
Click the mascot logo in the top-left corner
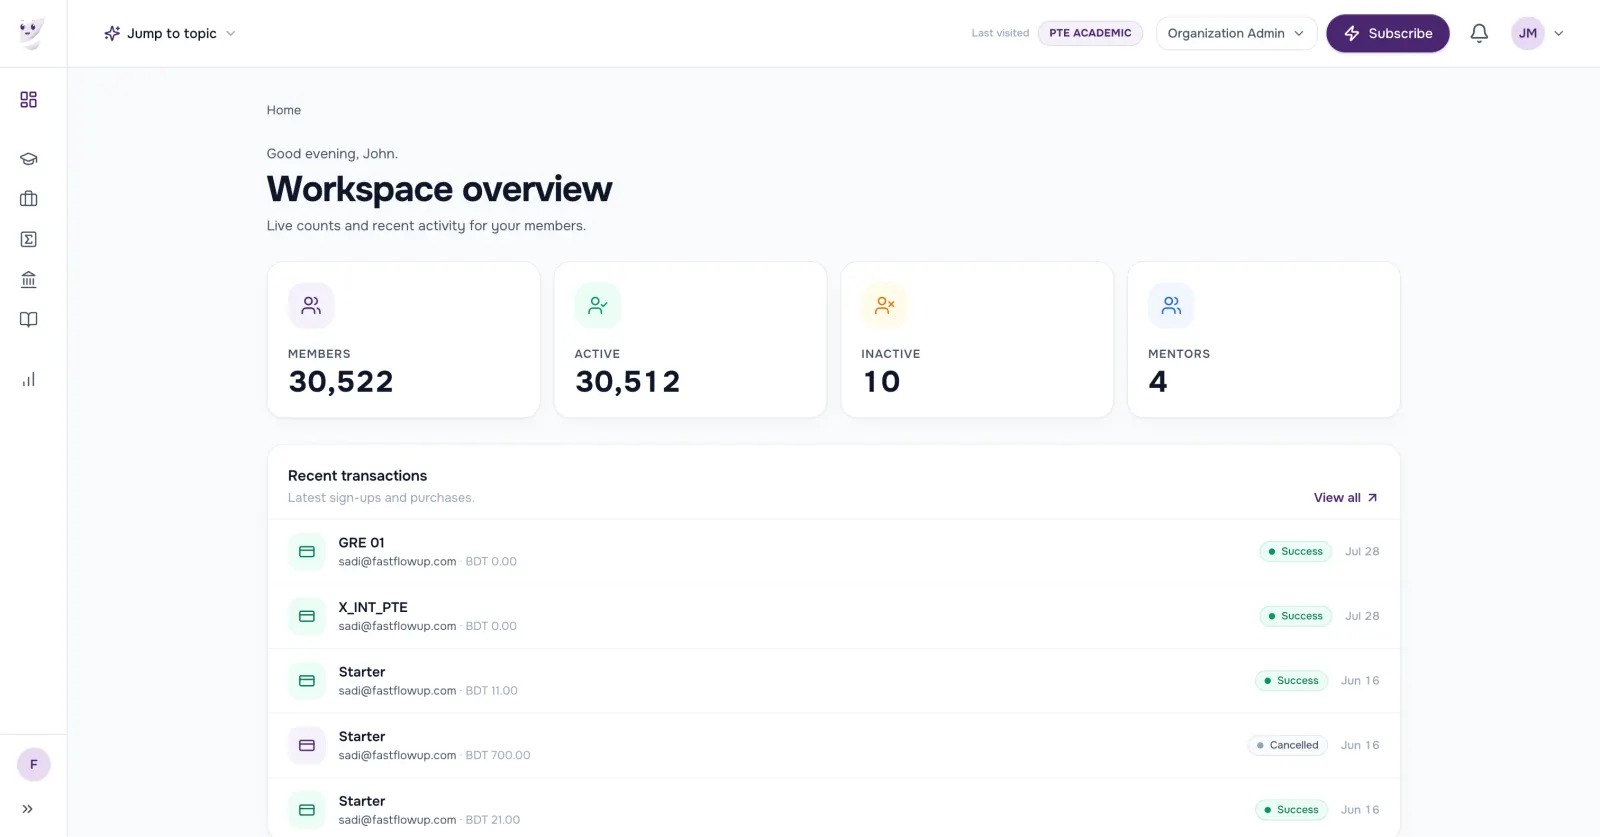pyautogui.click(x=32, y=33)
